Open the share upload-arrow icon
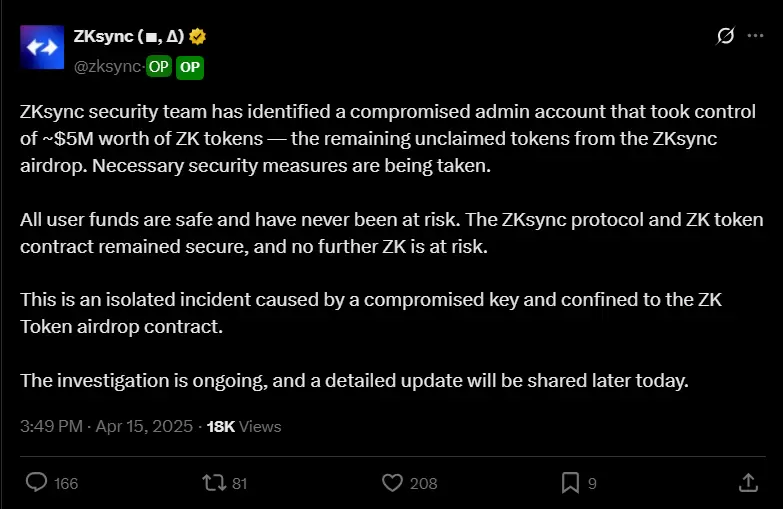 748,483
